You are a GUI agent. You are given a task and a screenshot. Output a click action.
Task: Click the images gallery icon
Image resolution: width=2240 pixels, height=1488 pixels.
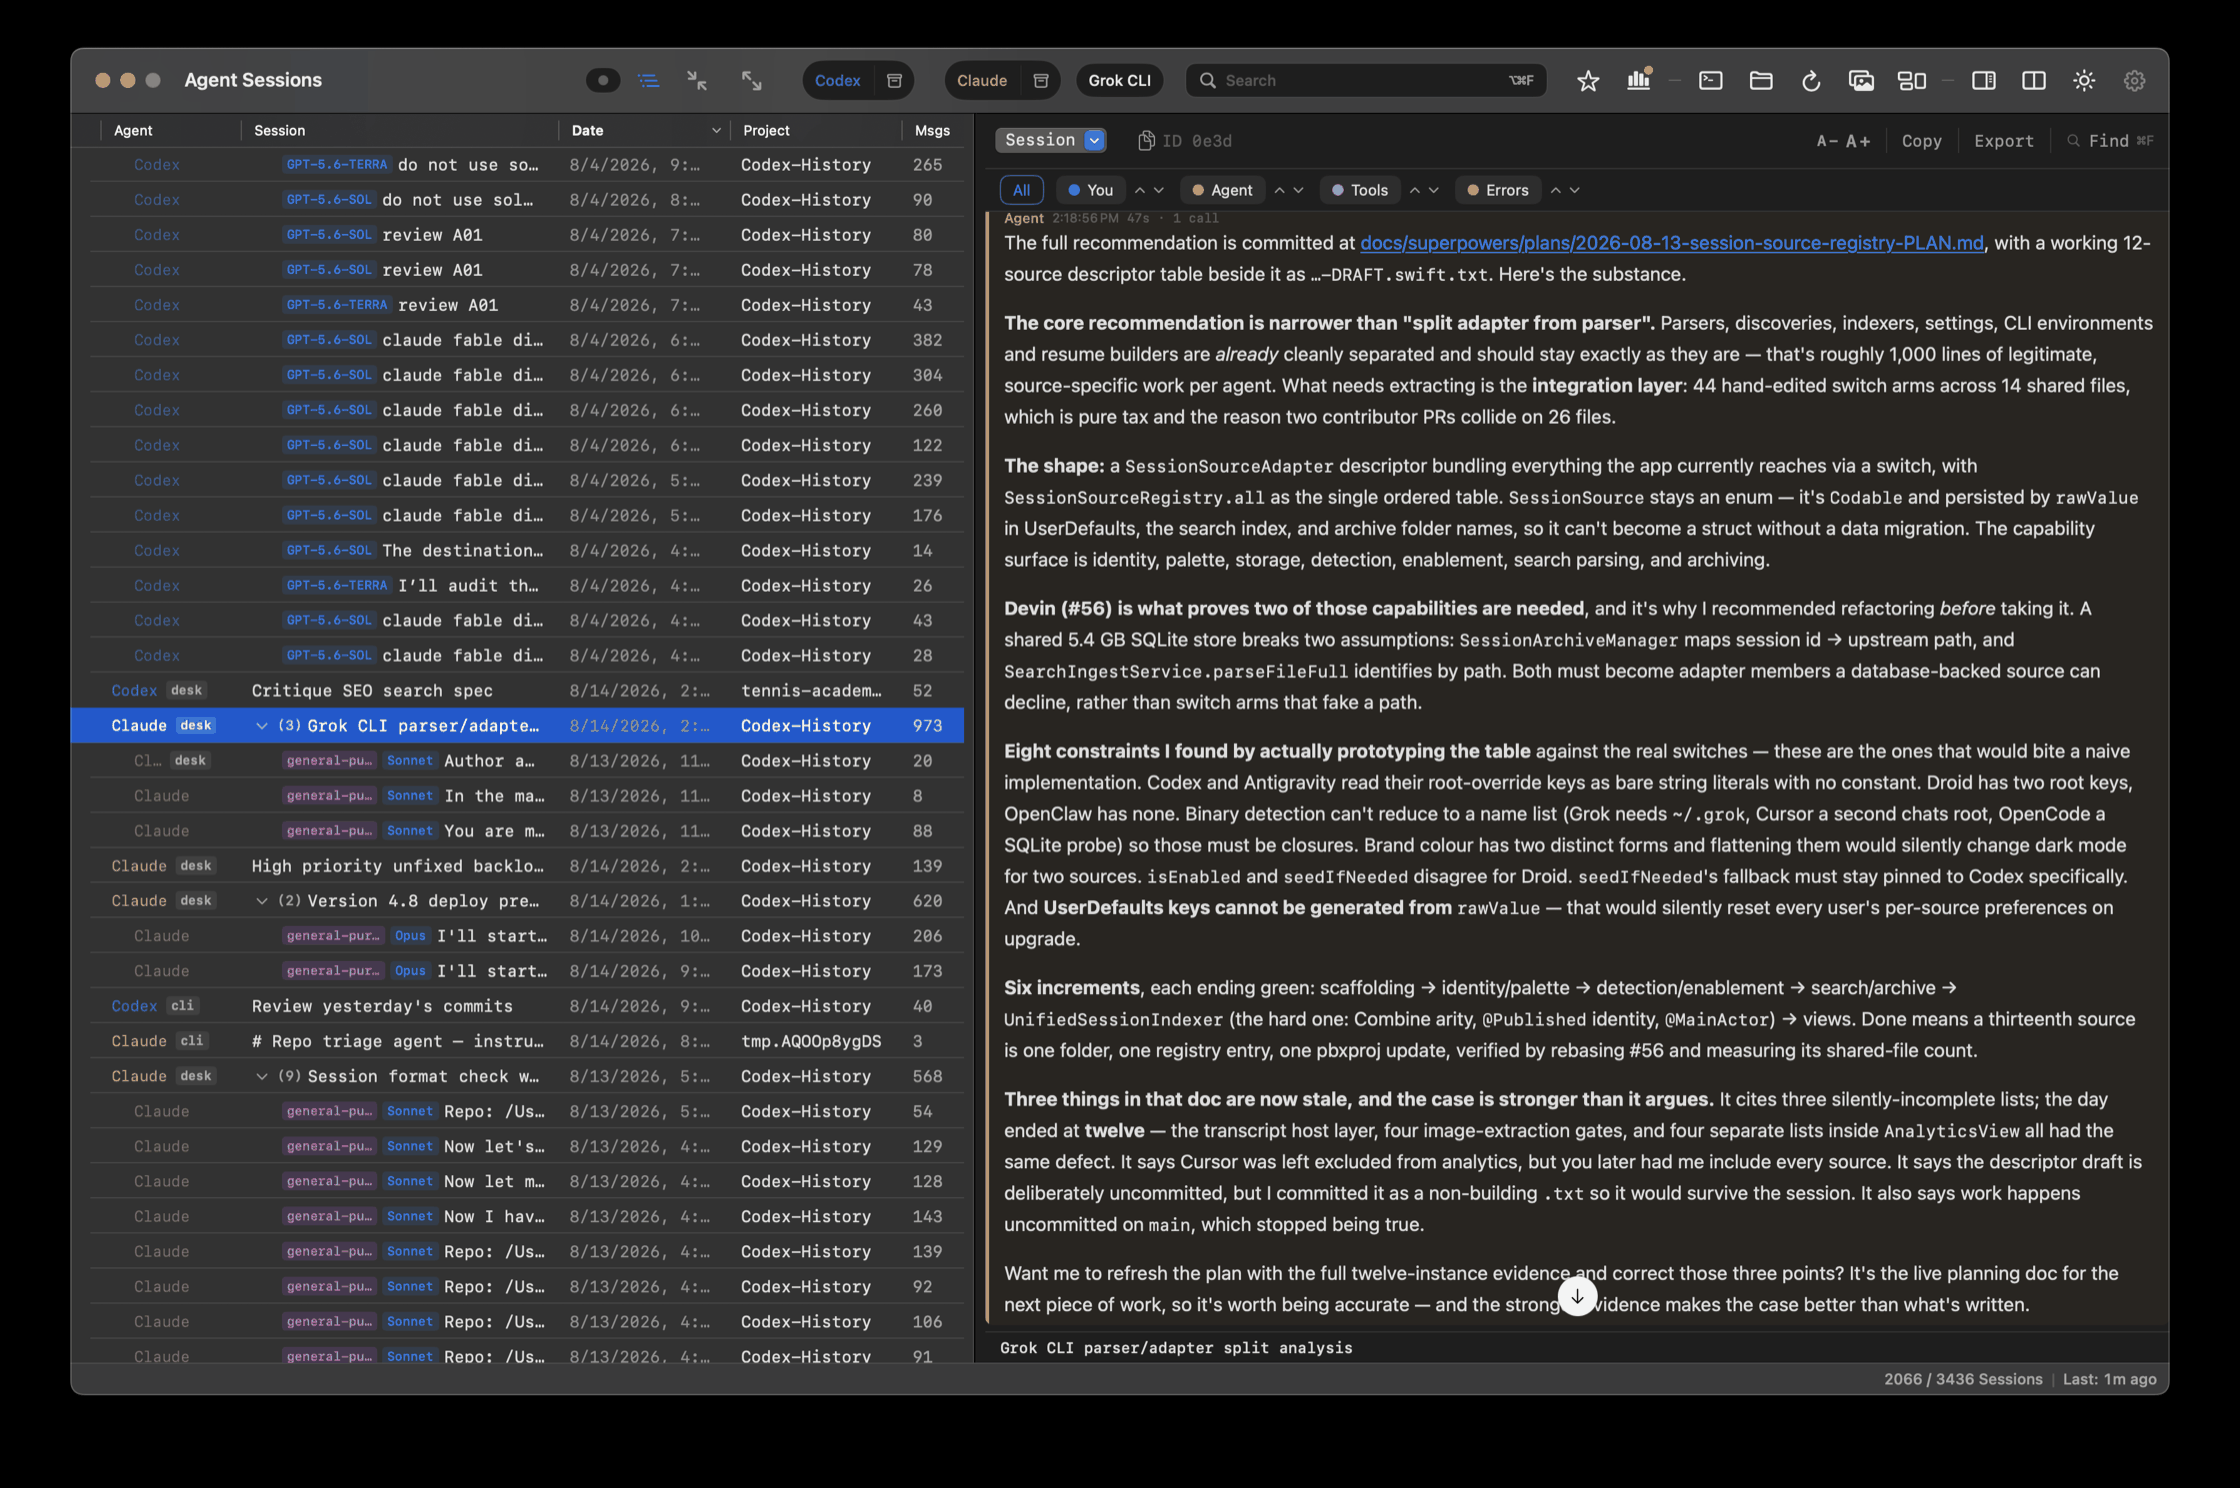[x=1861, y=81]
